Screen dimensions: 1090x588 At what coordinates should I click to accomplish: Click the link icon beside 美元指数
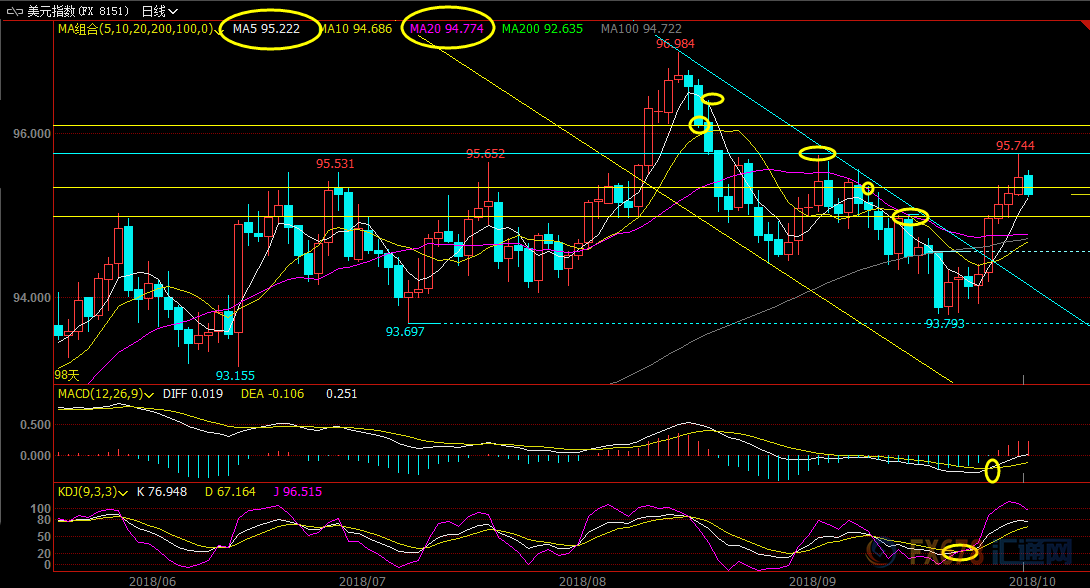(x=15, y=12)
